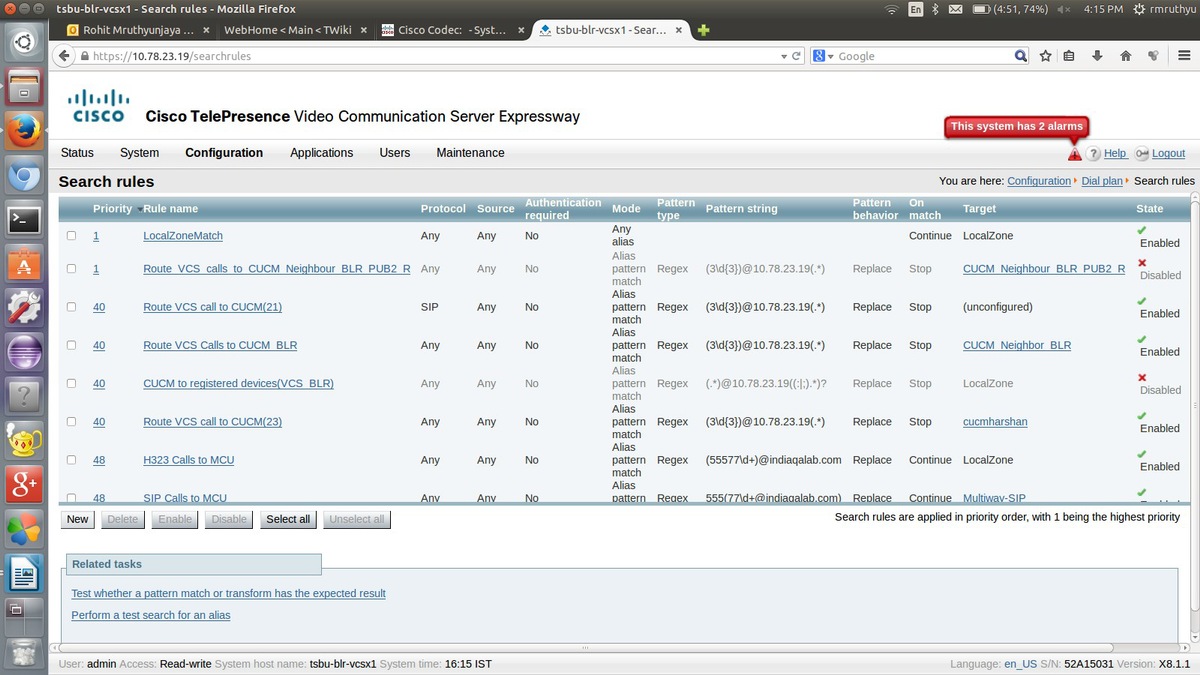Open the Maintenance menu
Viewport: 1200px width, 675px height.
[x=470, y=153]
